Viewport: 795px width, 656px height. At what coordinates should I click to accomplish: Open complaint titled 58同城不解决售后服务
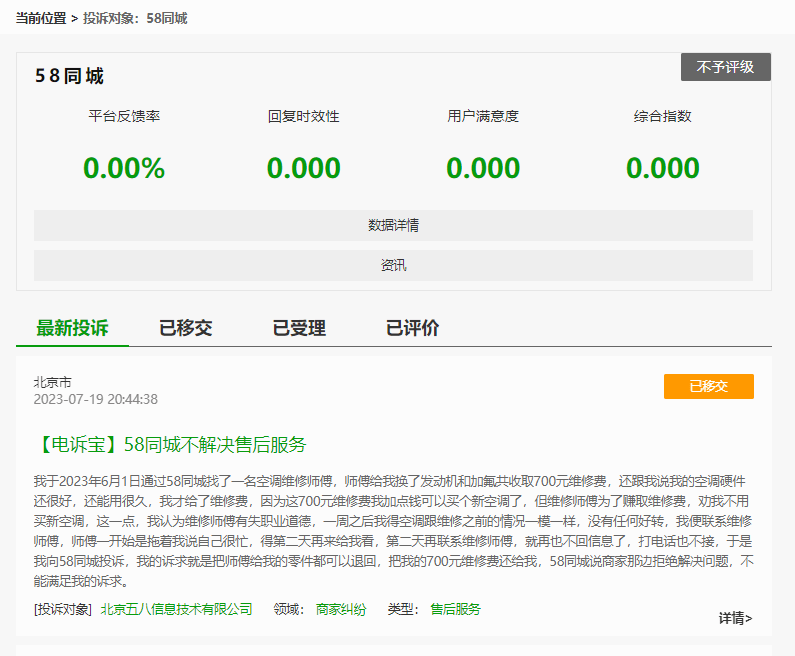[170, 444]
